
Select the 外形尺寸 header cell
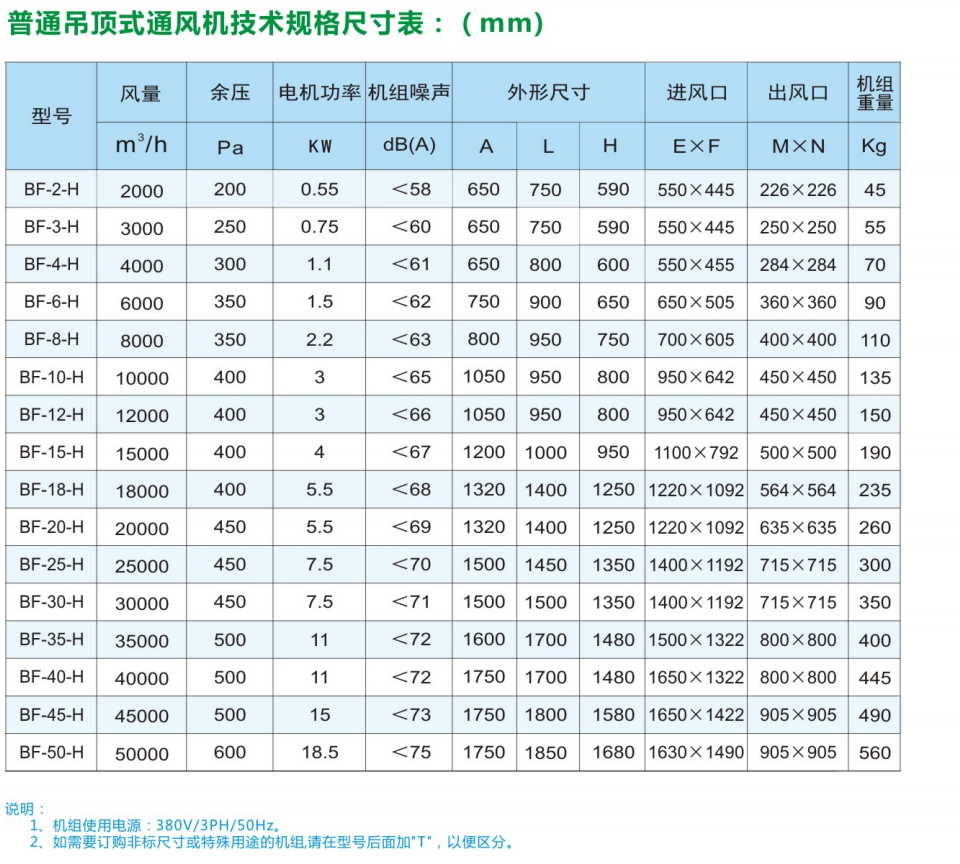[x=548, y=93]
